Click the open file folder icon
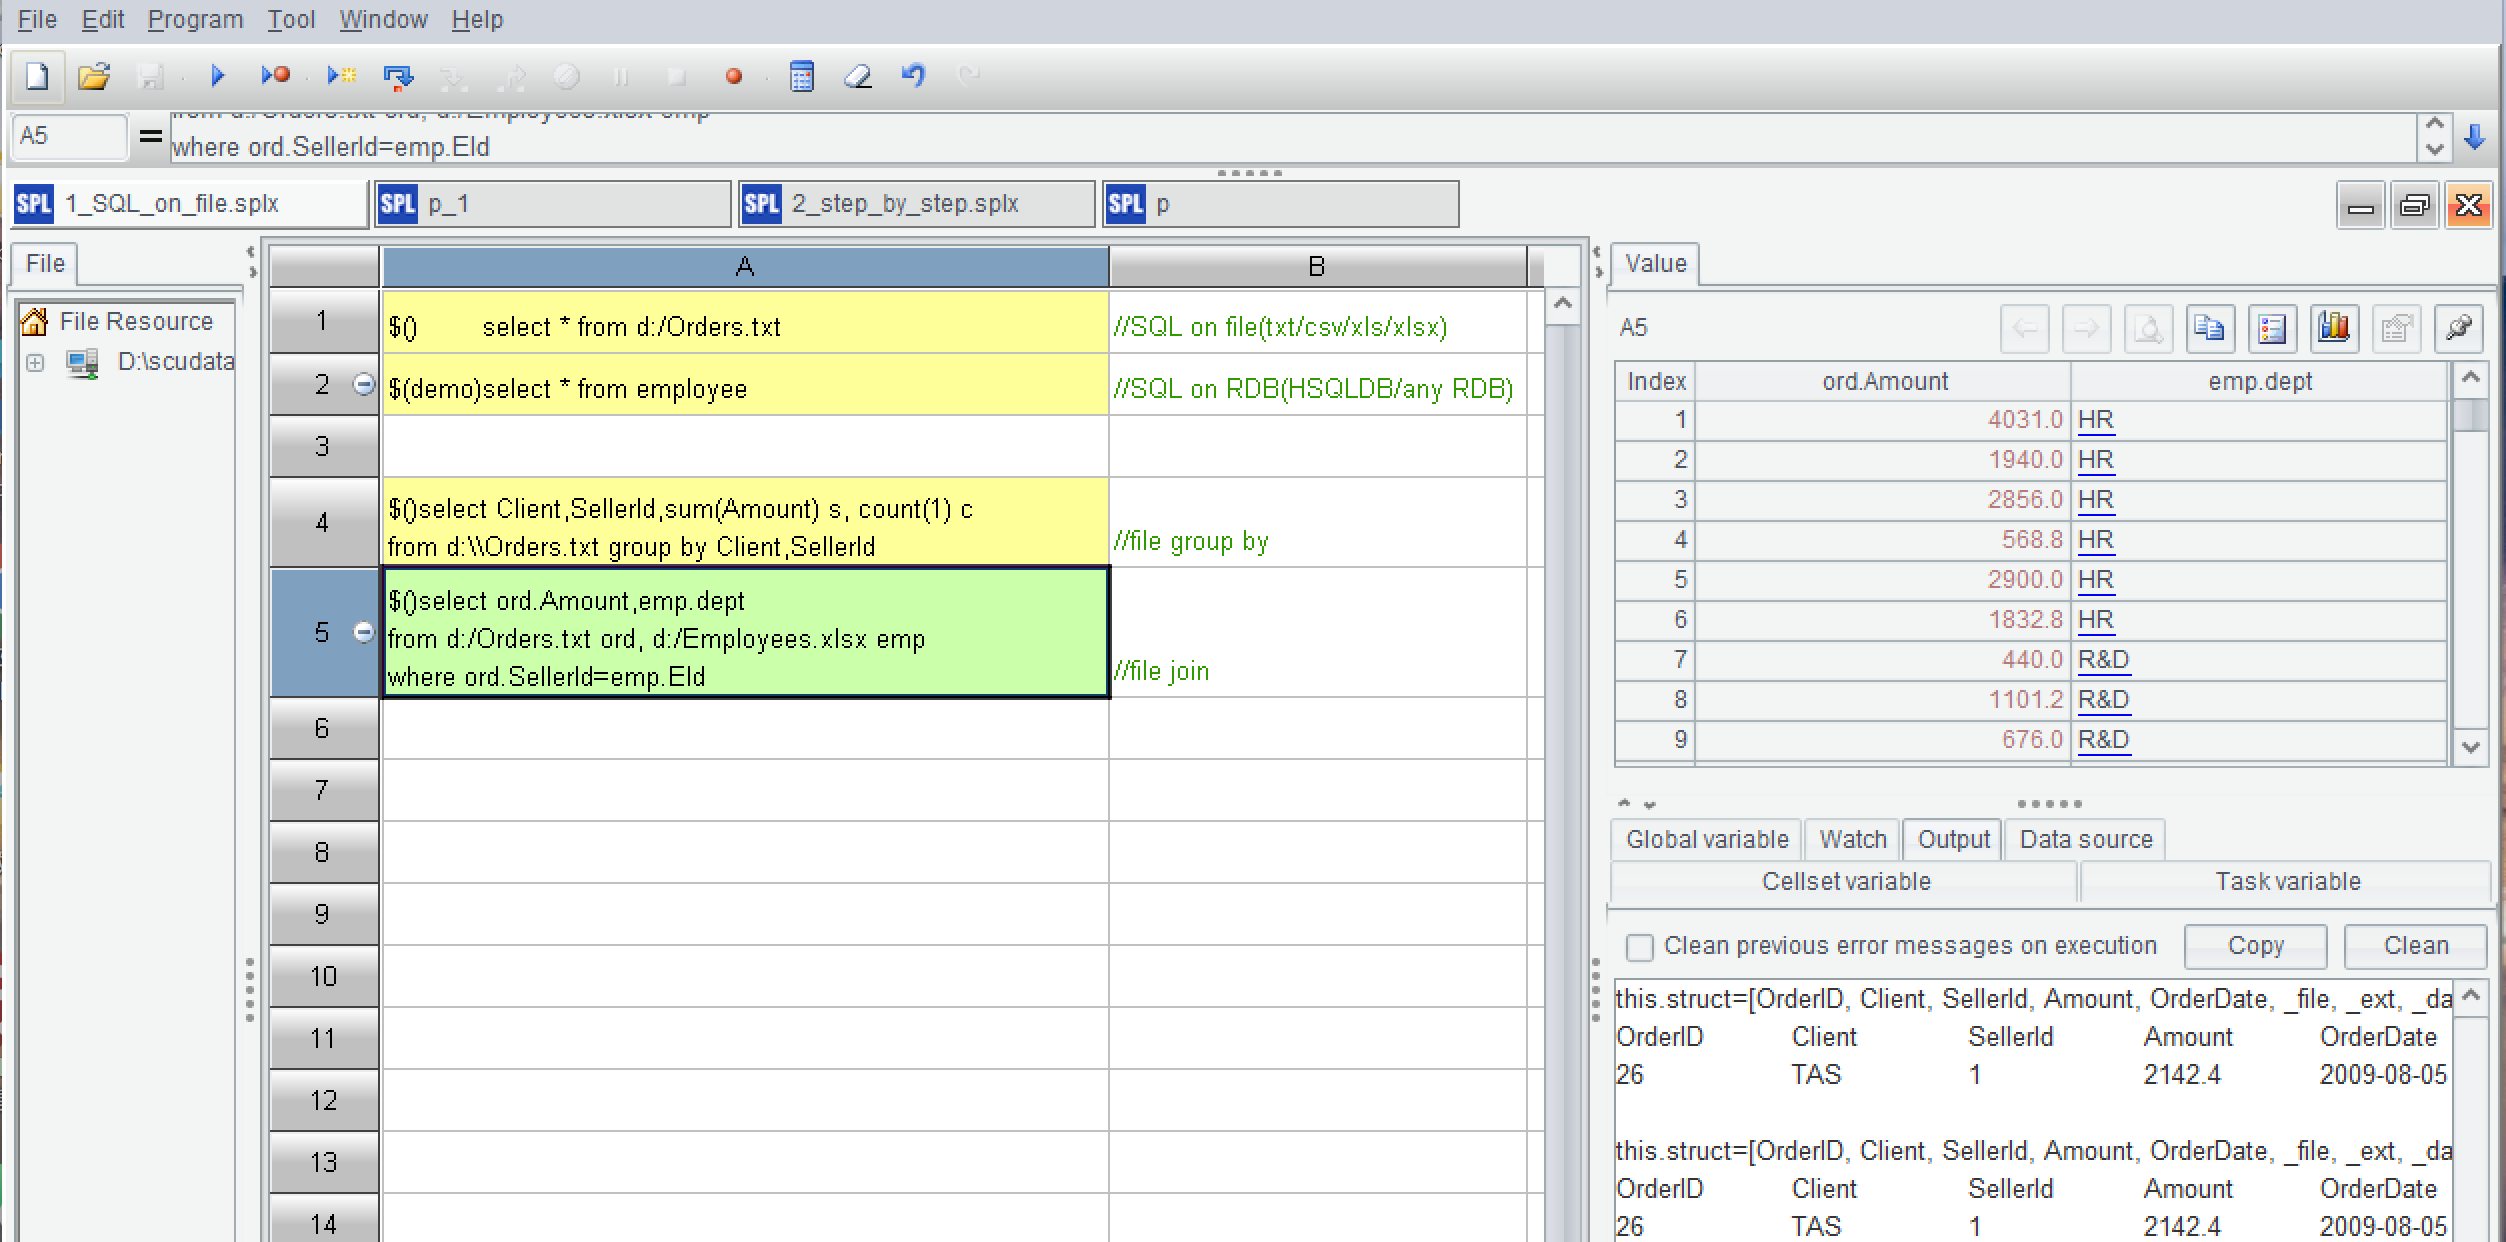Viewport: 2506px width, 1242px height. point(94,76)
